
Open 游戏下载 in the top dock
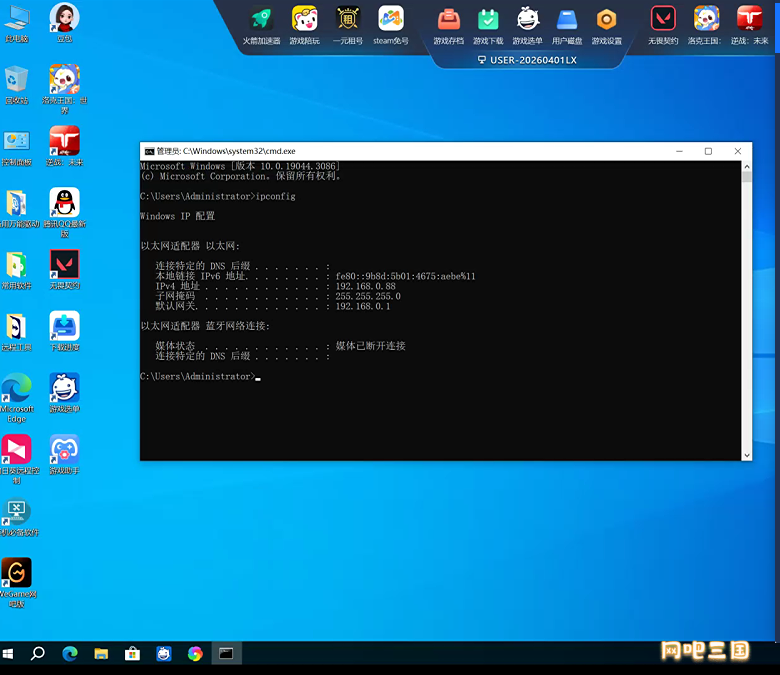coord(488,19)
